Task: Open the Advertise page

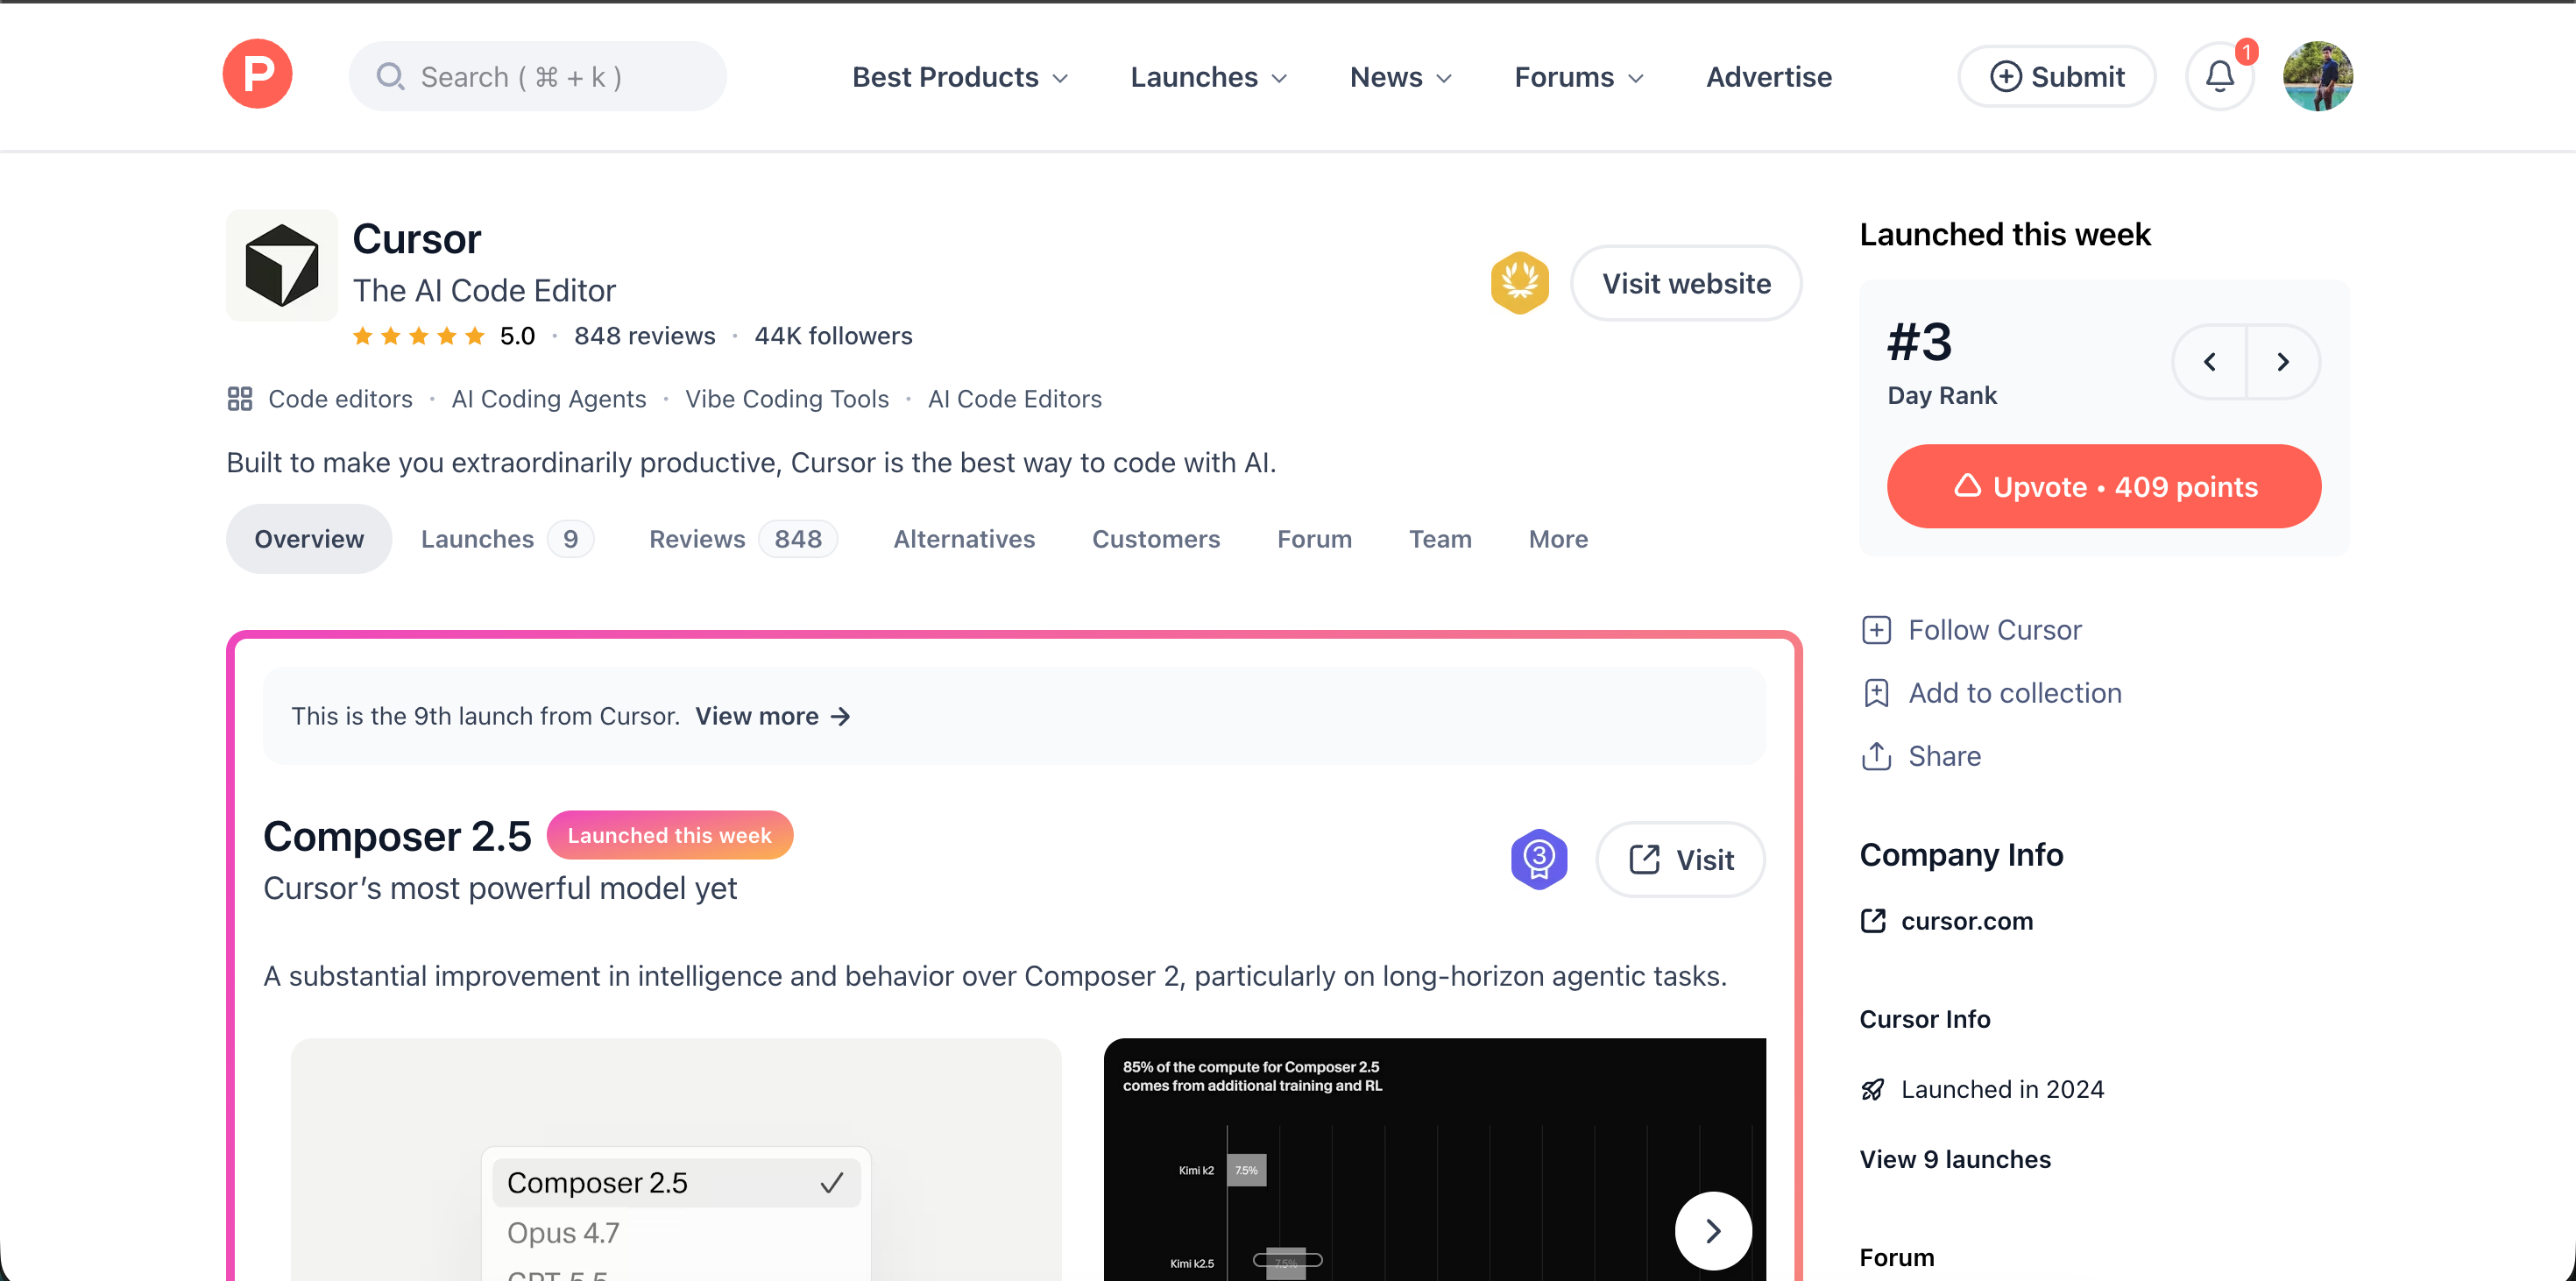Action: (1769, 77)
